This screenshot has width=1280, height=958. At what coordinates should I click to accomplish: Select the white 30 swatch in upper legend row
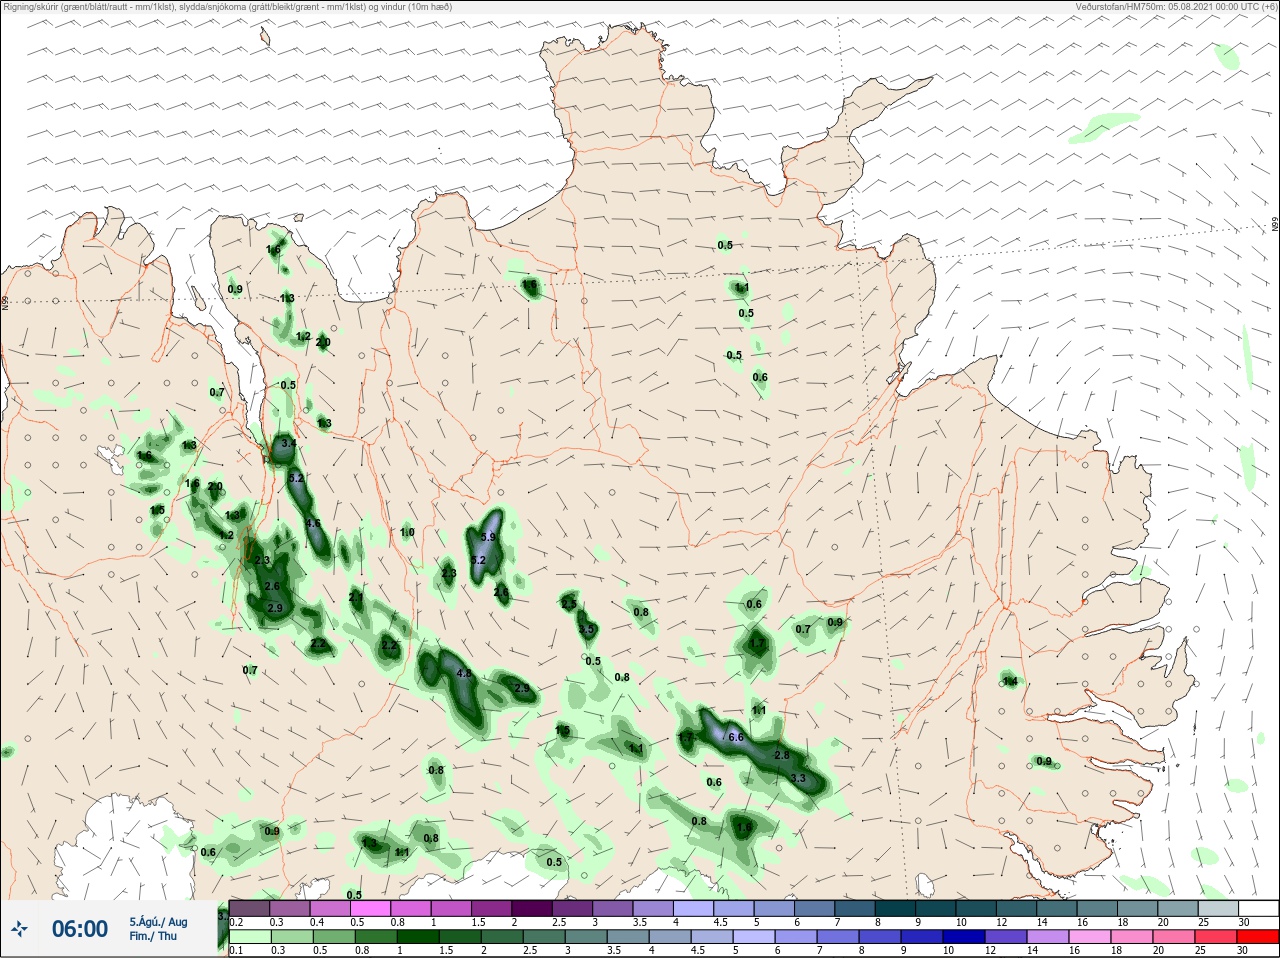1258,908
